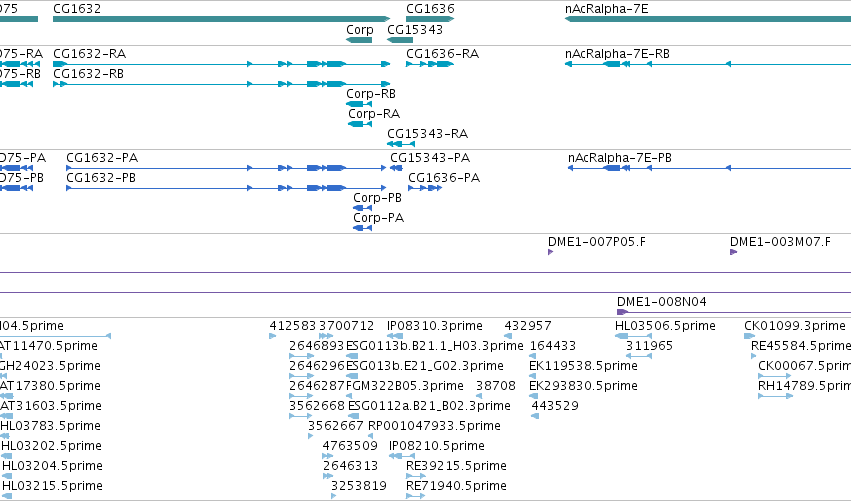Select EST ESG013b.E21_G02.3prime

pyautogui.click(x=425, y=366)
